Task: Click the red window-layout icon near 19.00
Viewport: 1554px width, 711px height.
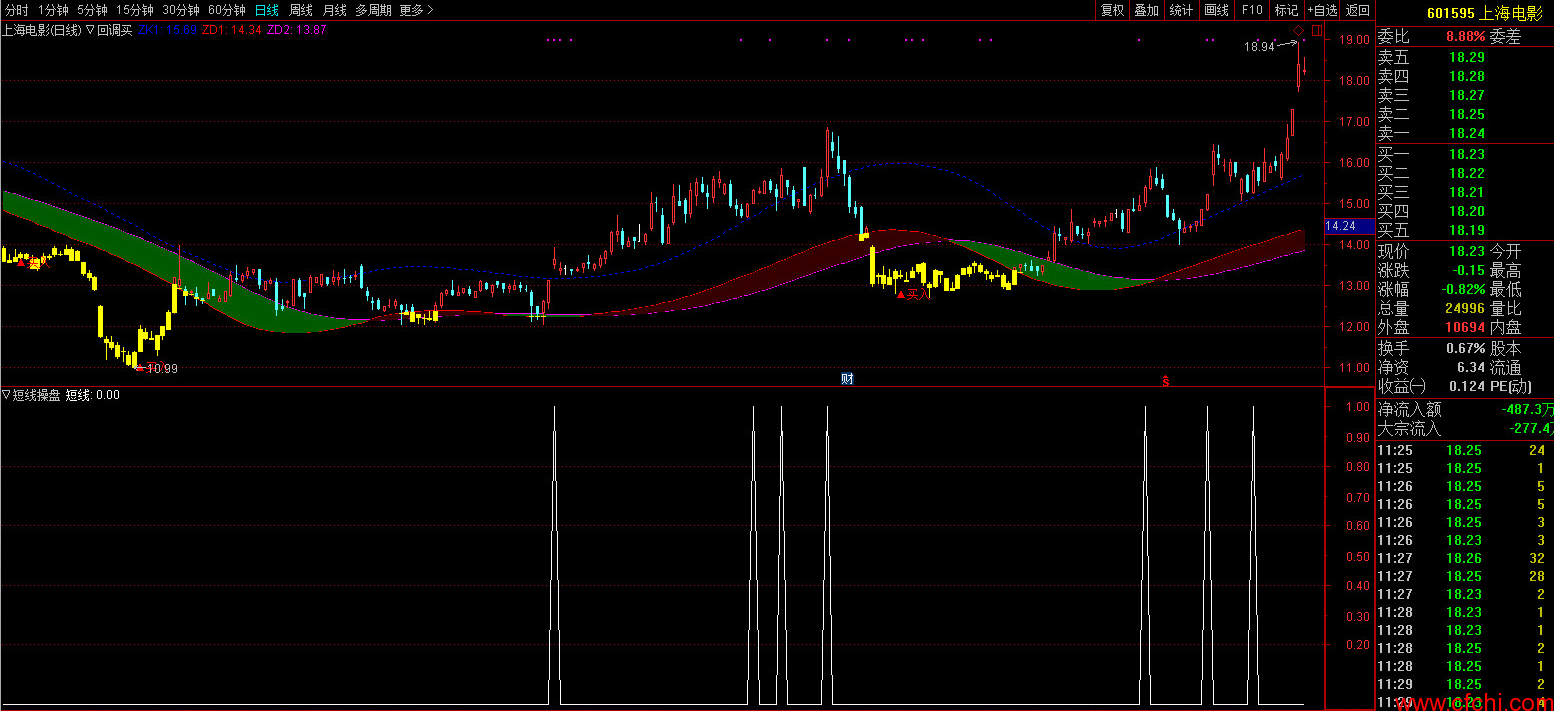Action: pos(1316,31)
